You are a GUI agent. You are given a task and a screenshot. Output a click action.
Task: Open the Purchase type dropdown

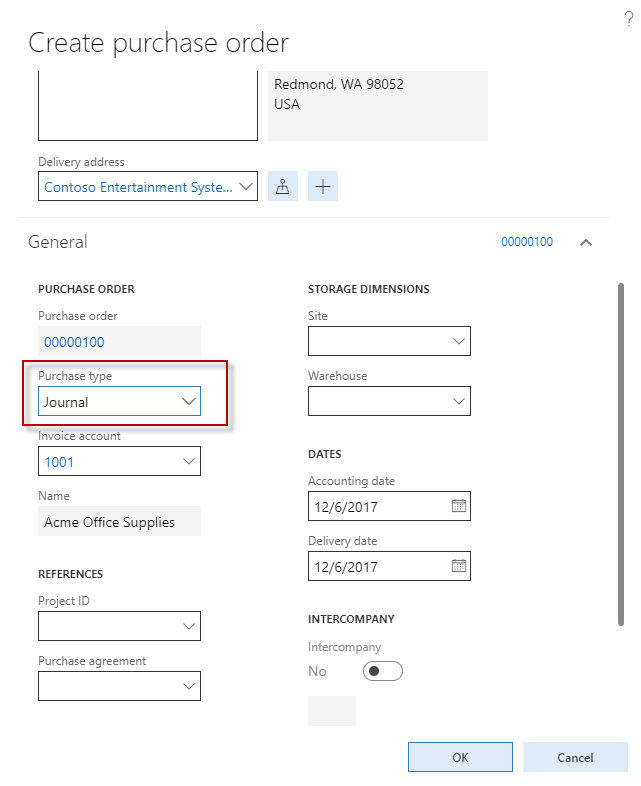pos(189,402)
